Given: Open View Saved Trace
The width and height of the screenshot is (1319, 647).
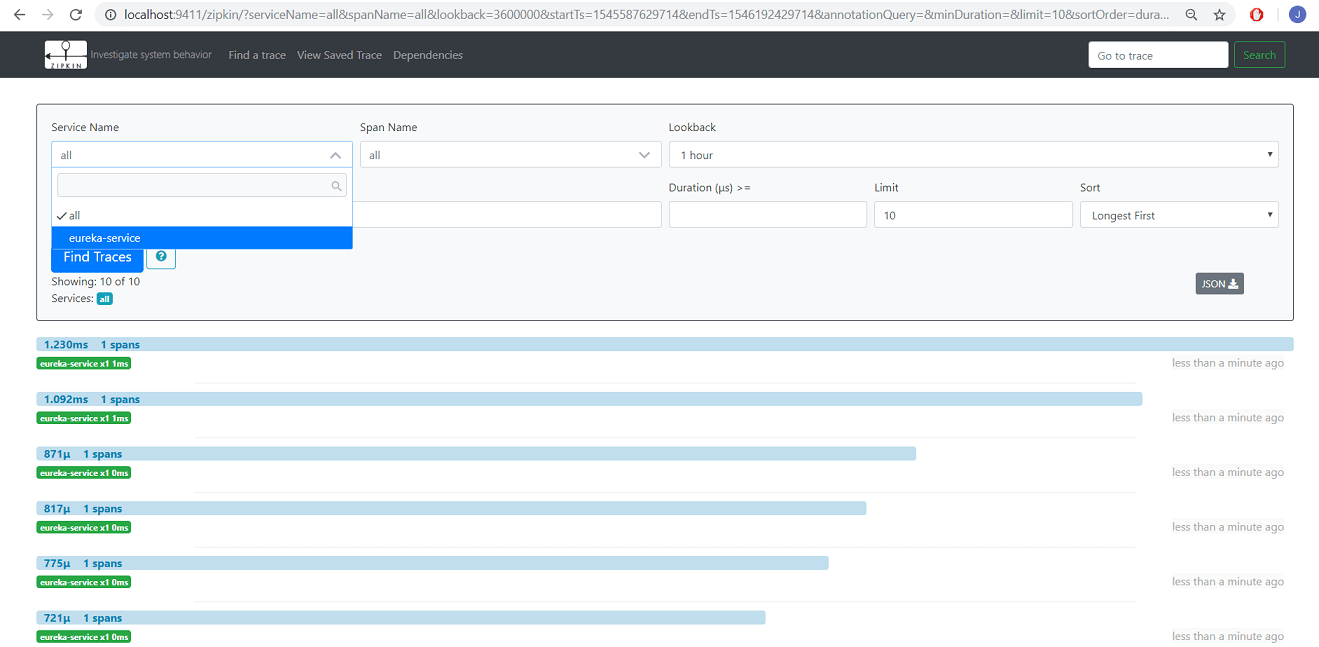Looking at the screenshot, I should click(x=339, y=55).
